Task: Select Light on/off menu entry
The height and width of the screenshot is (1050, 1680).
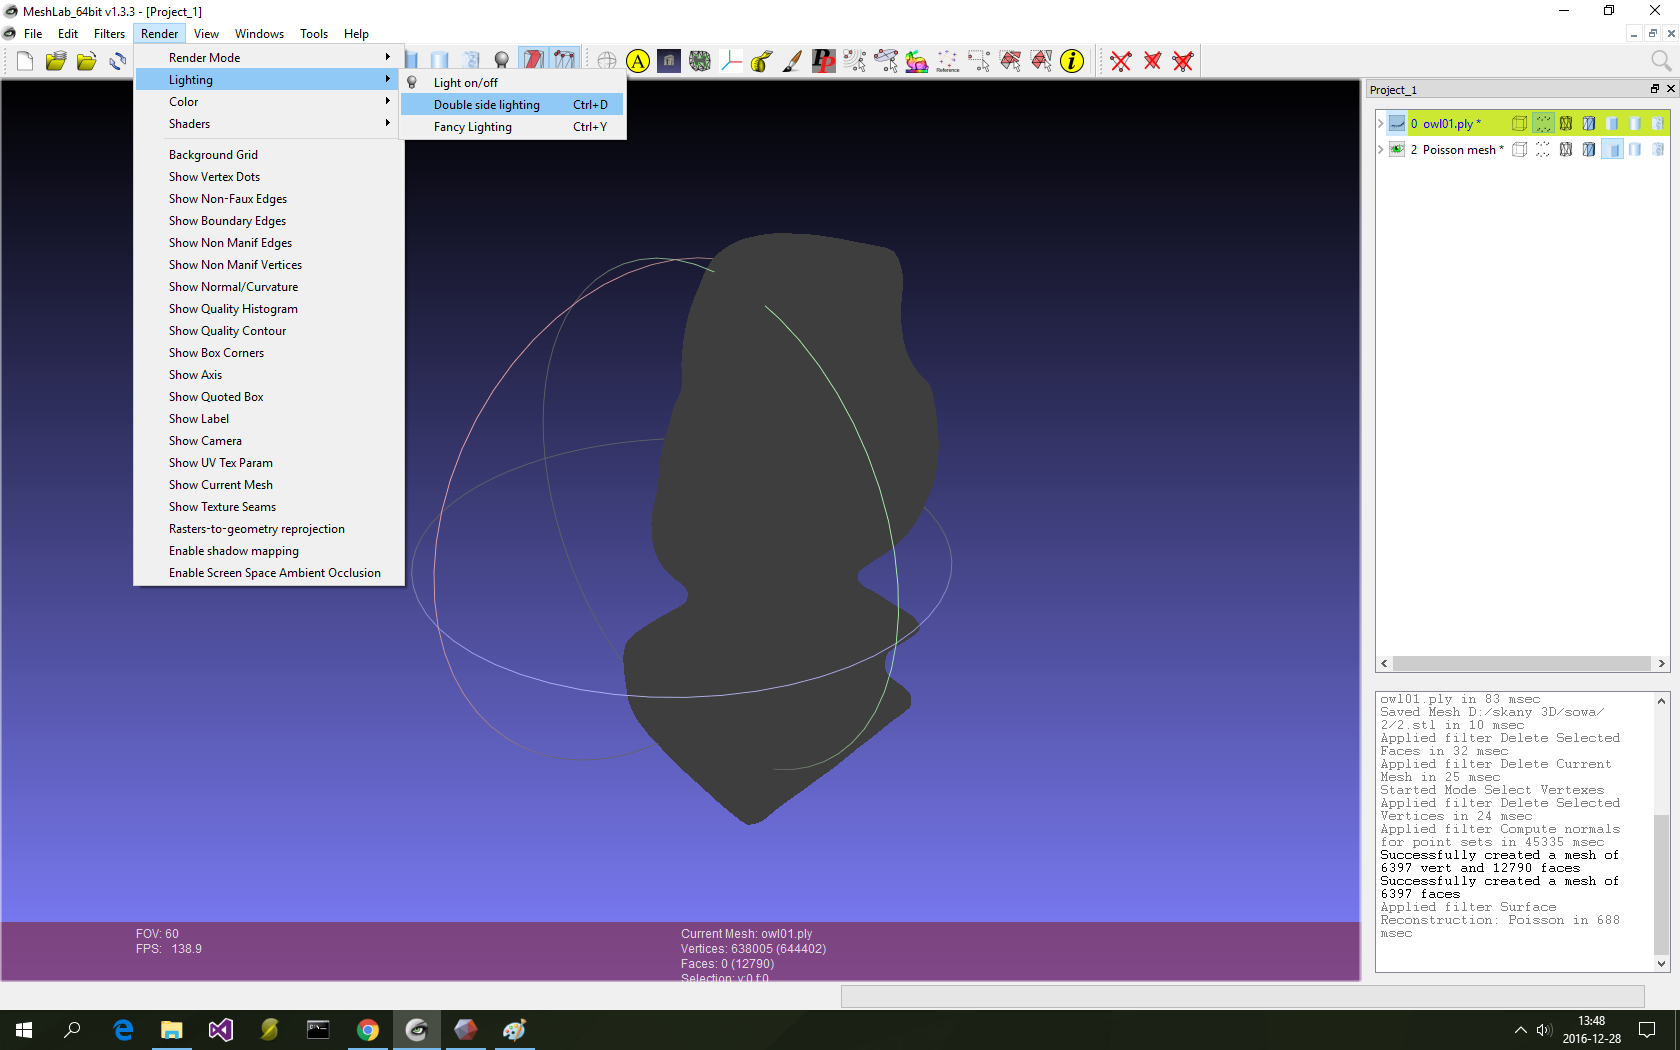Action: coord(513,83)
